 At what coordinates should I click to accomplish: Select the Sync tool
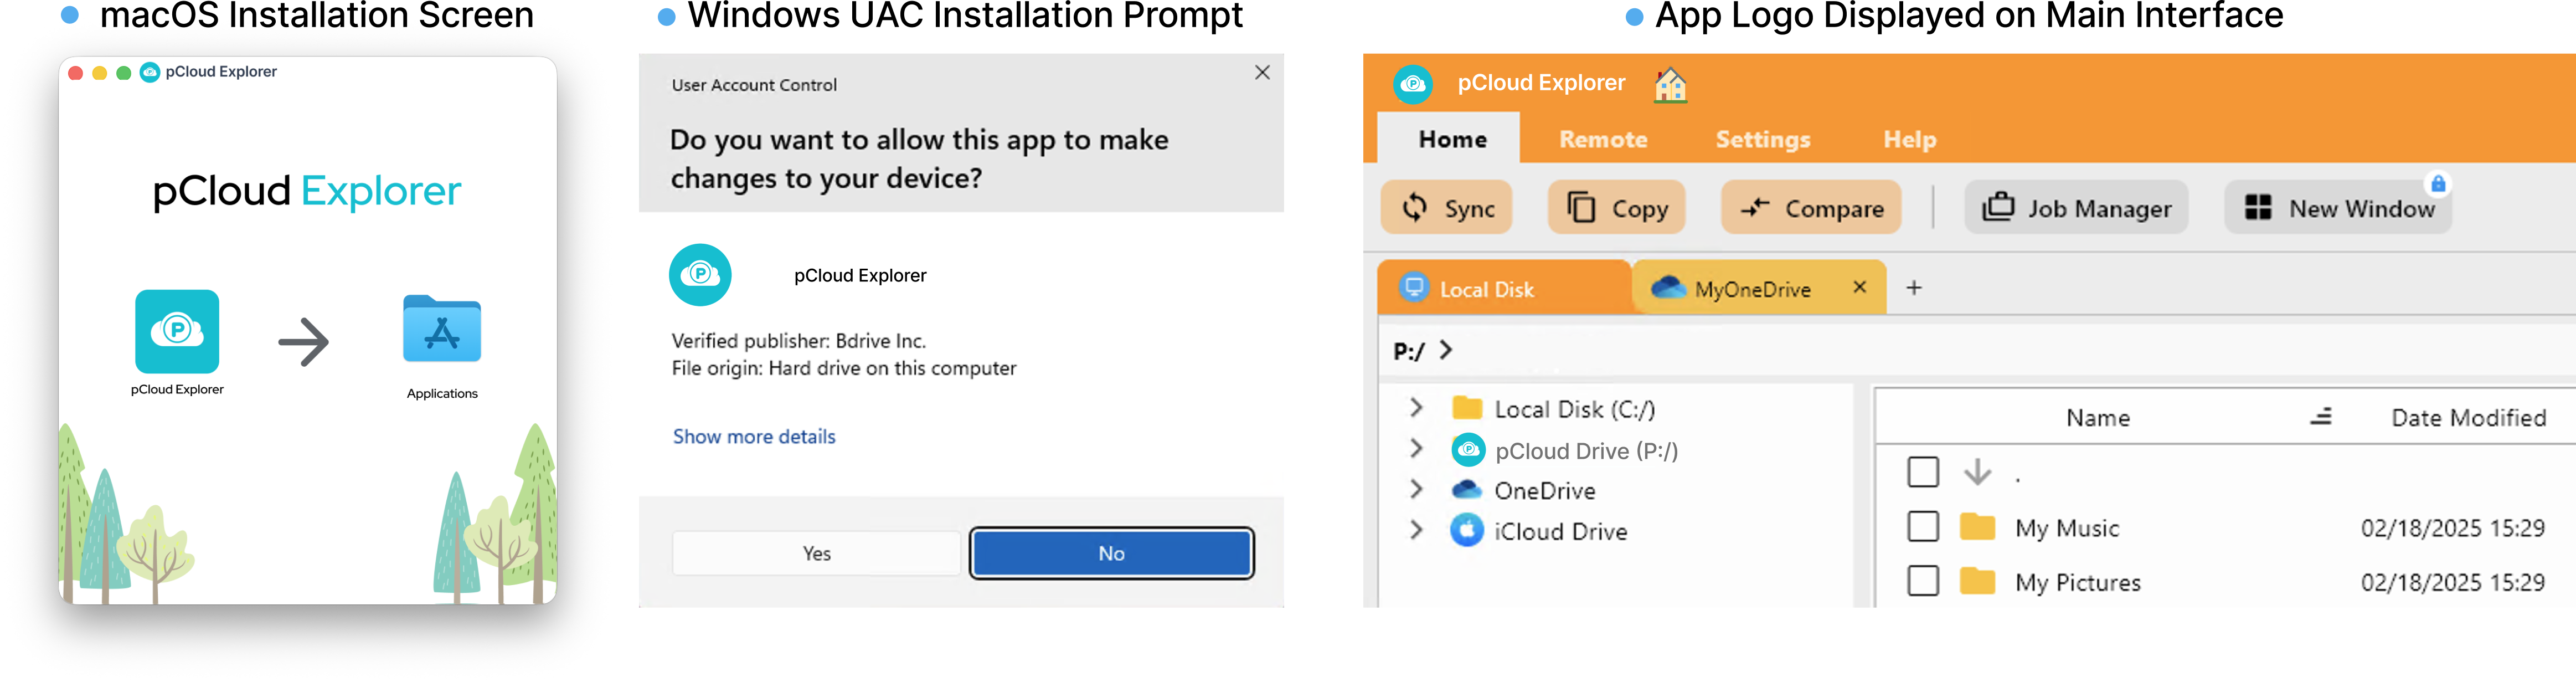coord(1446,207)
